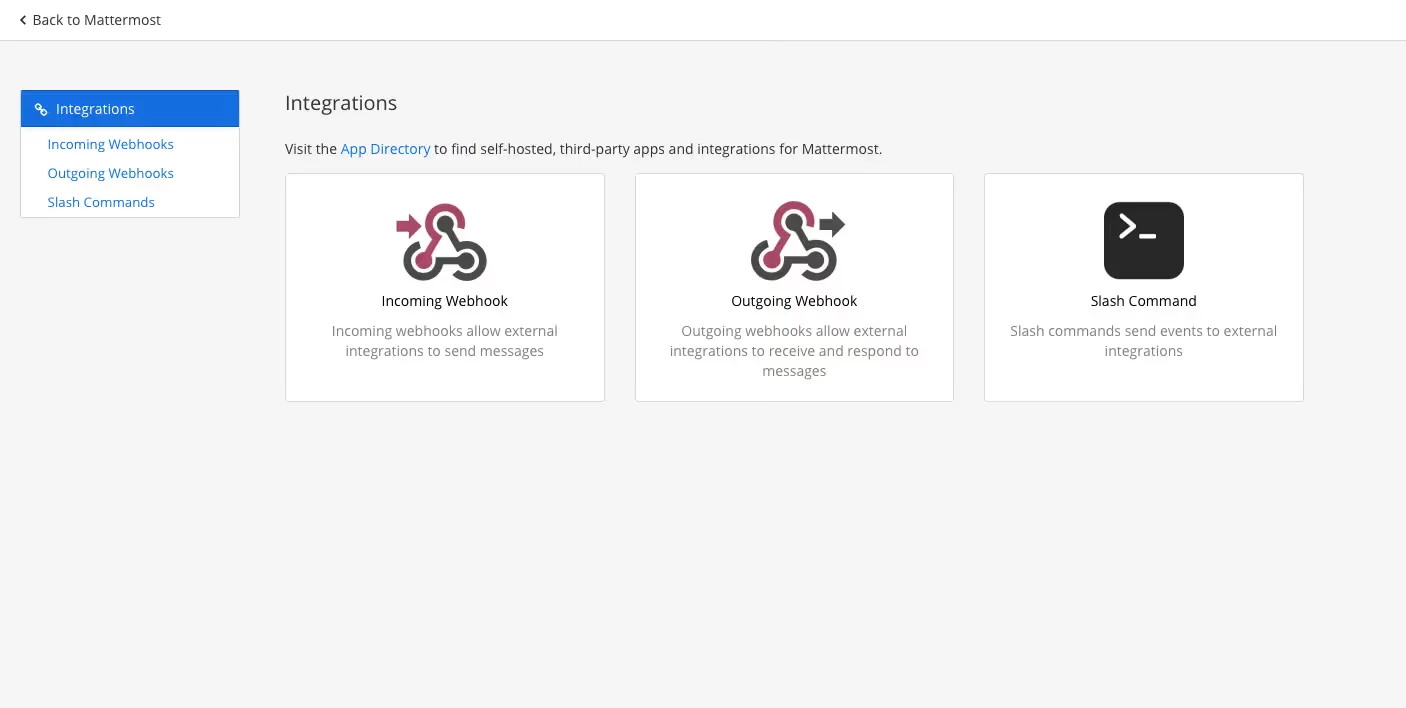This screenshot has height=708, width=1406.
Task: Click the Incoming Webhook card title
Action: [444, 301]
